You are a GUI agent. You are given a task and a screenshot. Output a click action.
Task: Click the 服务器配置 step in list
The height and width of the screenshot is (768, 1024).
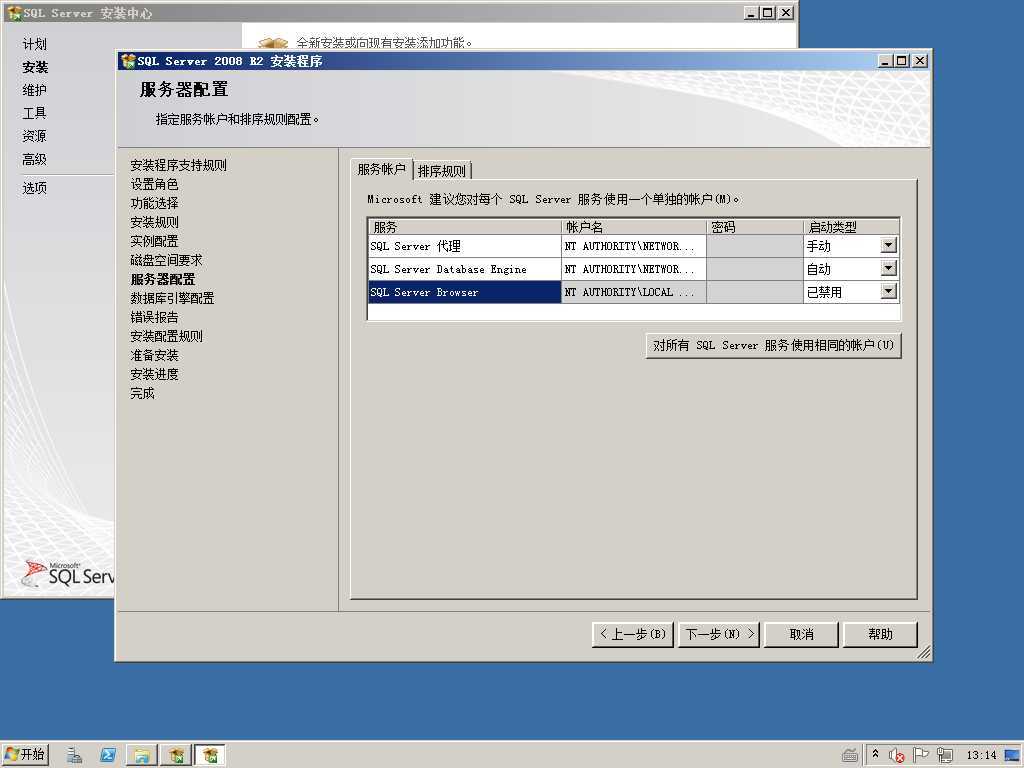[x=163, y=279]
